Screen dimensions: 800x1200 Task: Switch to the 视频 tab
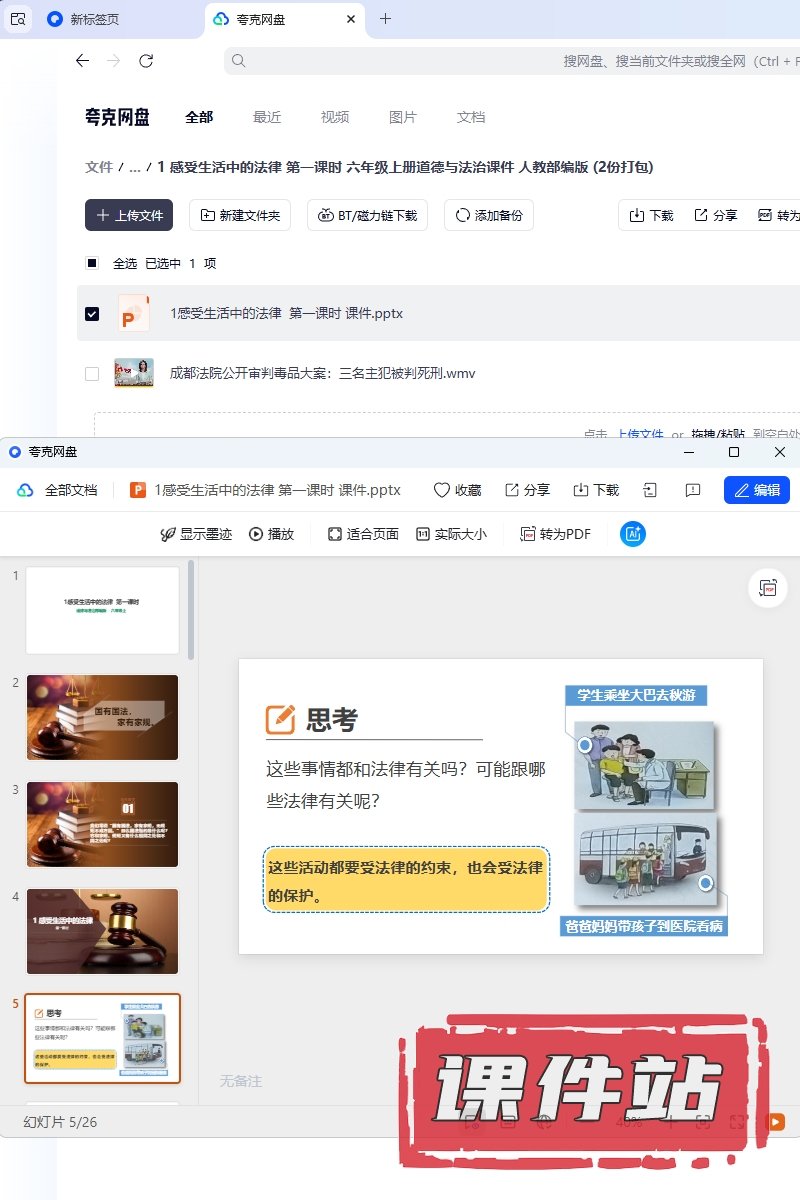point(335,117)
